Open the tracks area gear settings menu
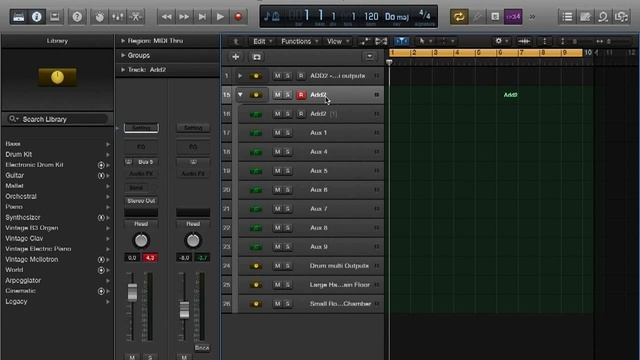 click(501, 41)
